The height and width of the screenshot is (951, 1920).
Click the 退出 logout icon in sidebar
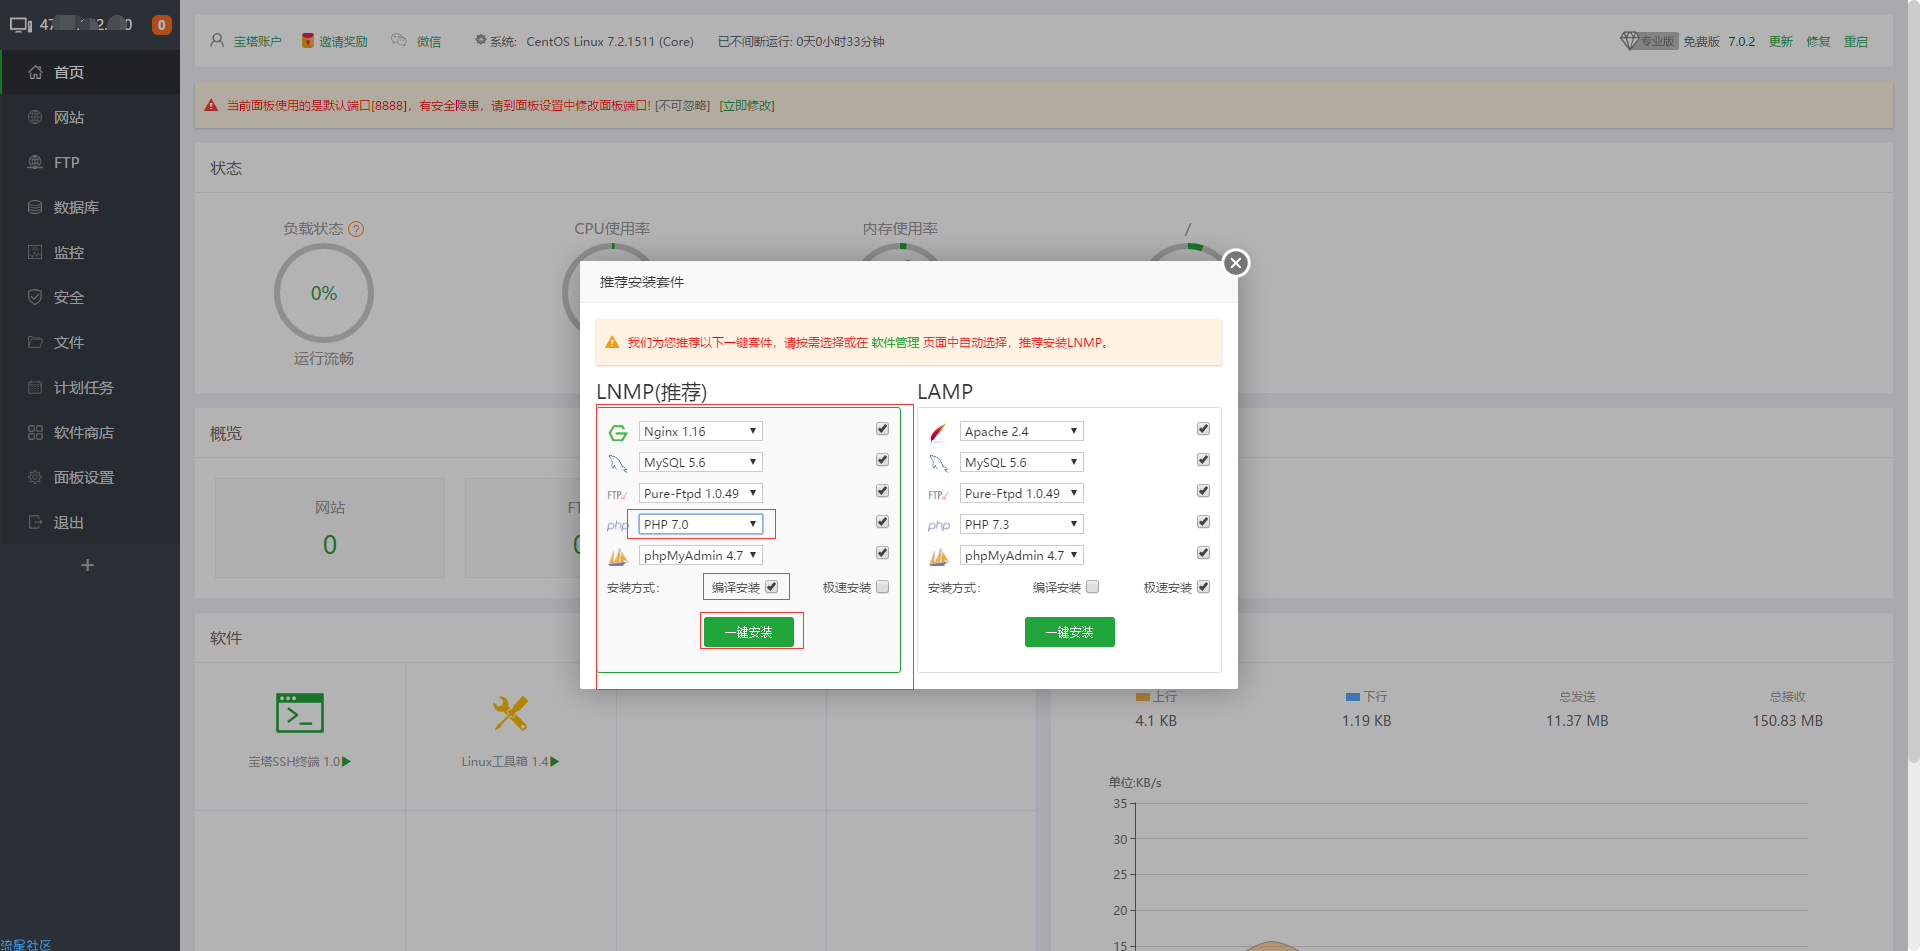coord(35,522)
